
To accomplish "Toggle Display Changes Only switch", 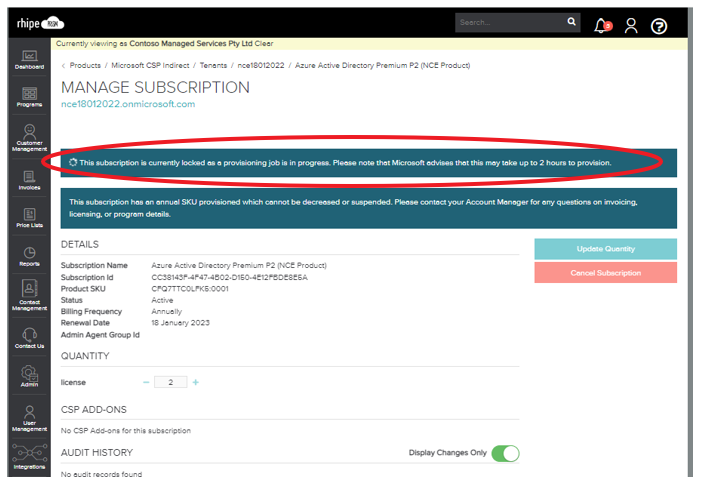I will click(505, 453).
